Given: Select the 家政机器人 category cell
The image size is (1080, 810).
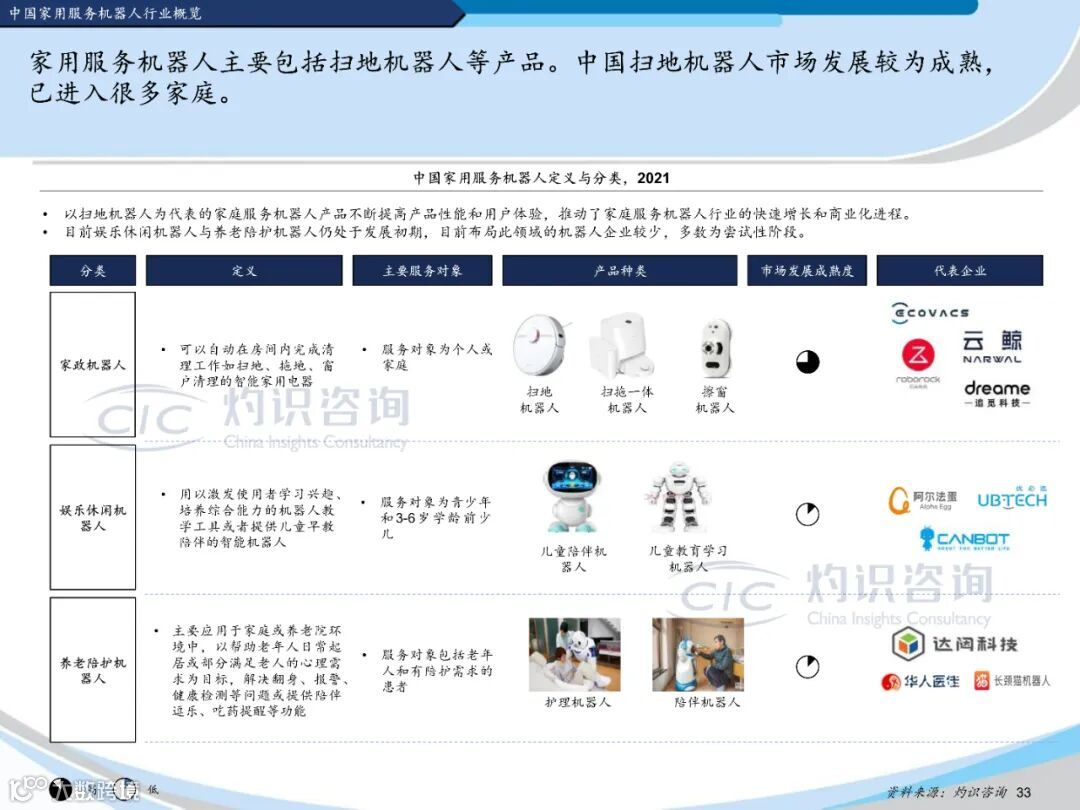Looking at the screenshot, I should (92, 364).
